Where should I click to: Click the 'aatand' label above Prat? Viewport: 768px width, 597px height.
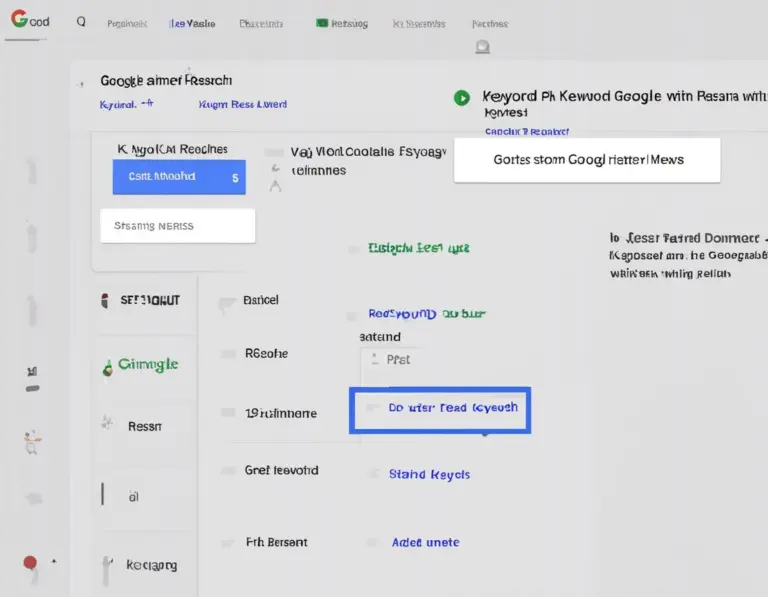coord(380,337)
